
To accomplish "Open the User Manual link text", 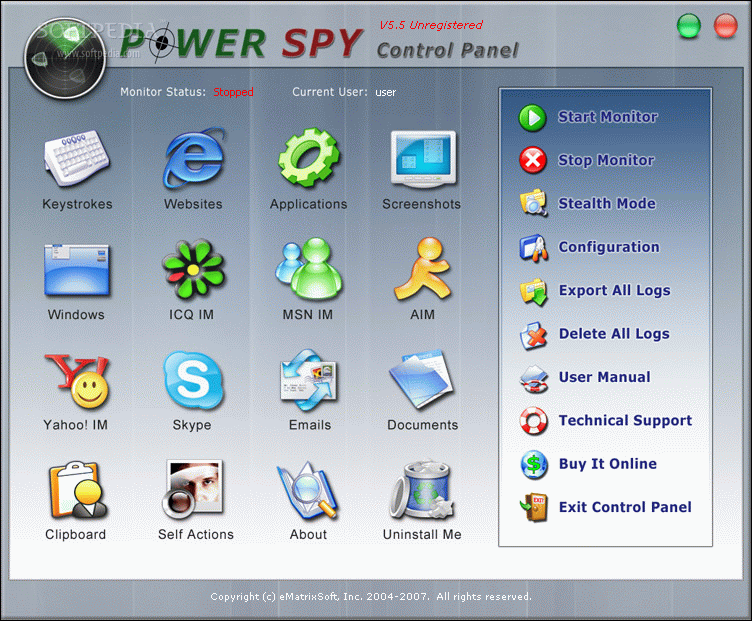I will pos(604,377).
